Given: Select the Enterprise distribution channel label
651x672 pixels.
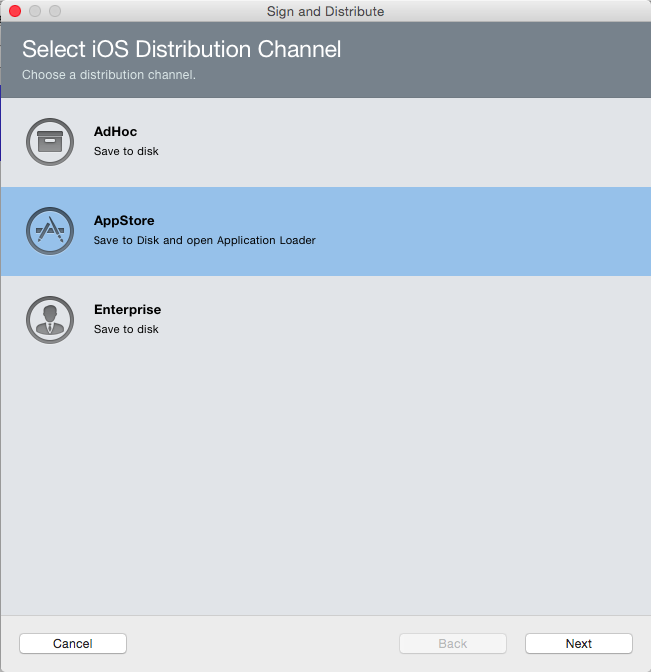Looking at the screenshot, I should click(x=127, y=309).
